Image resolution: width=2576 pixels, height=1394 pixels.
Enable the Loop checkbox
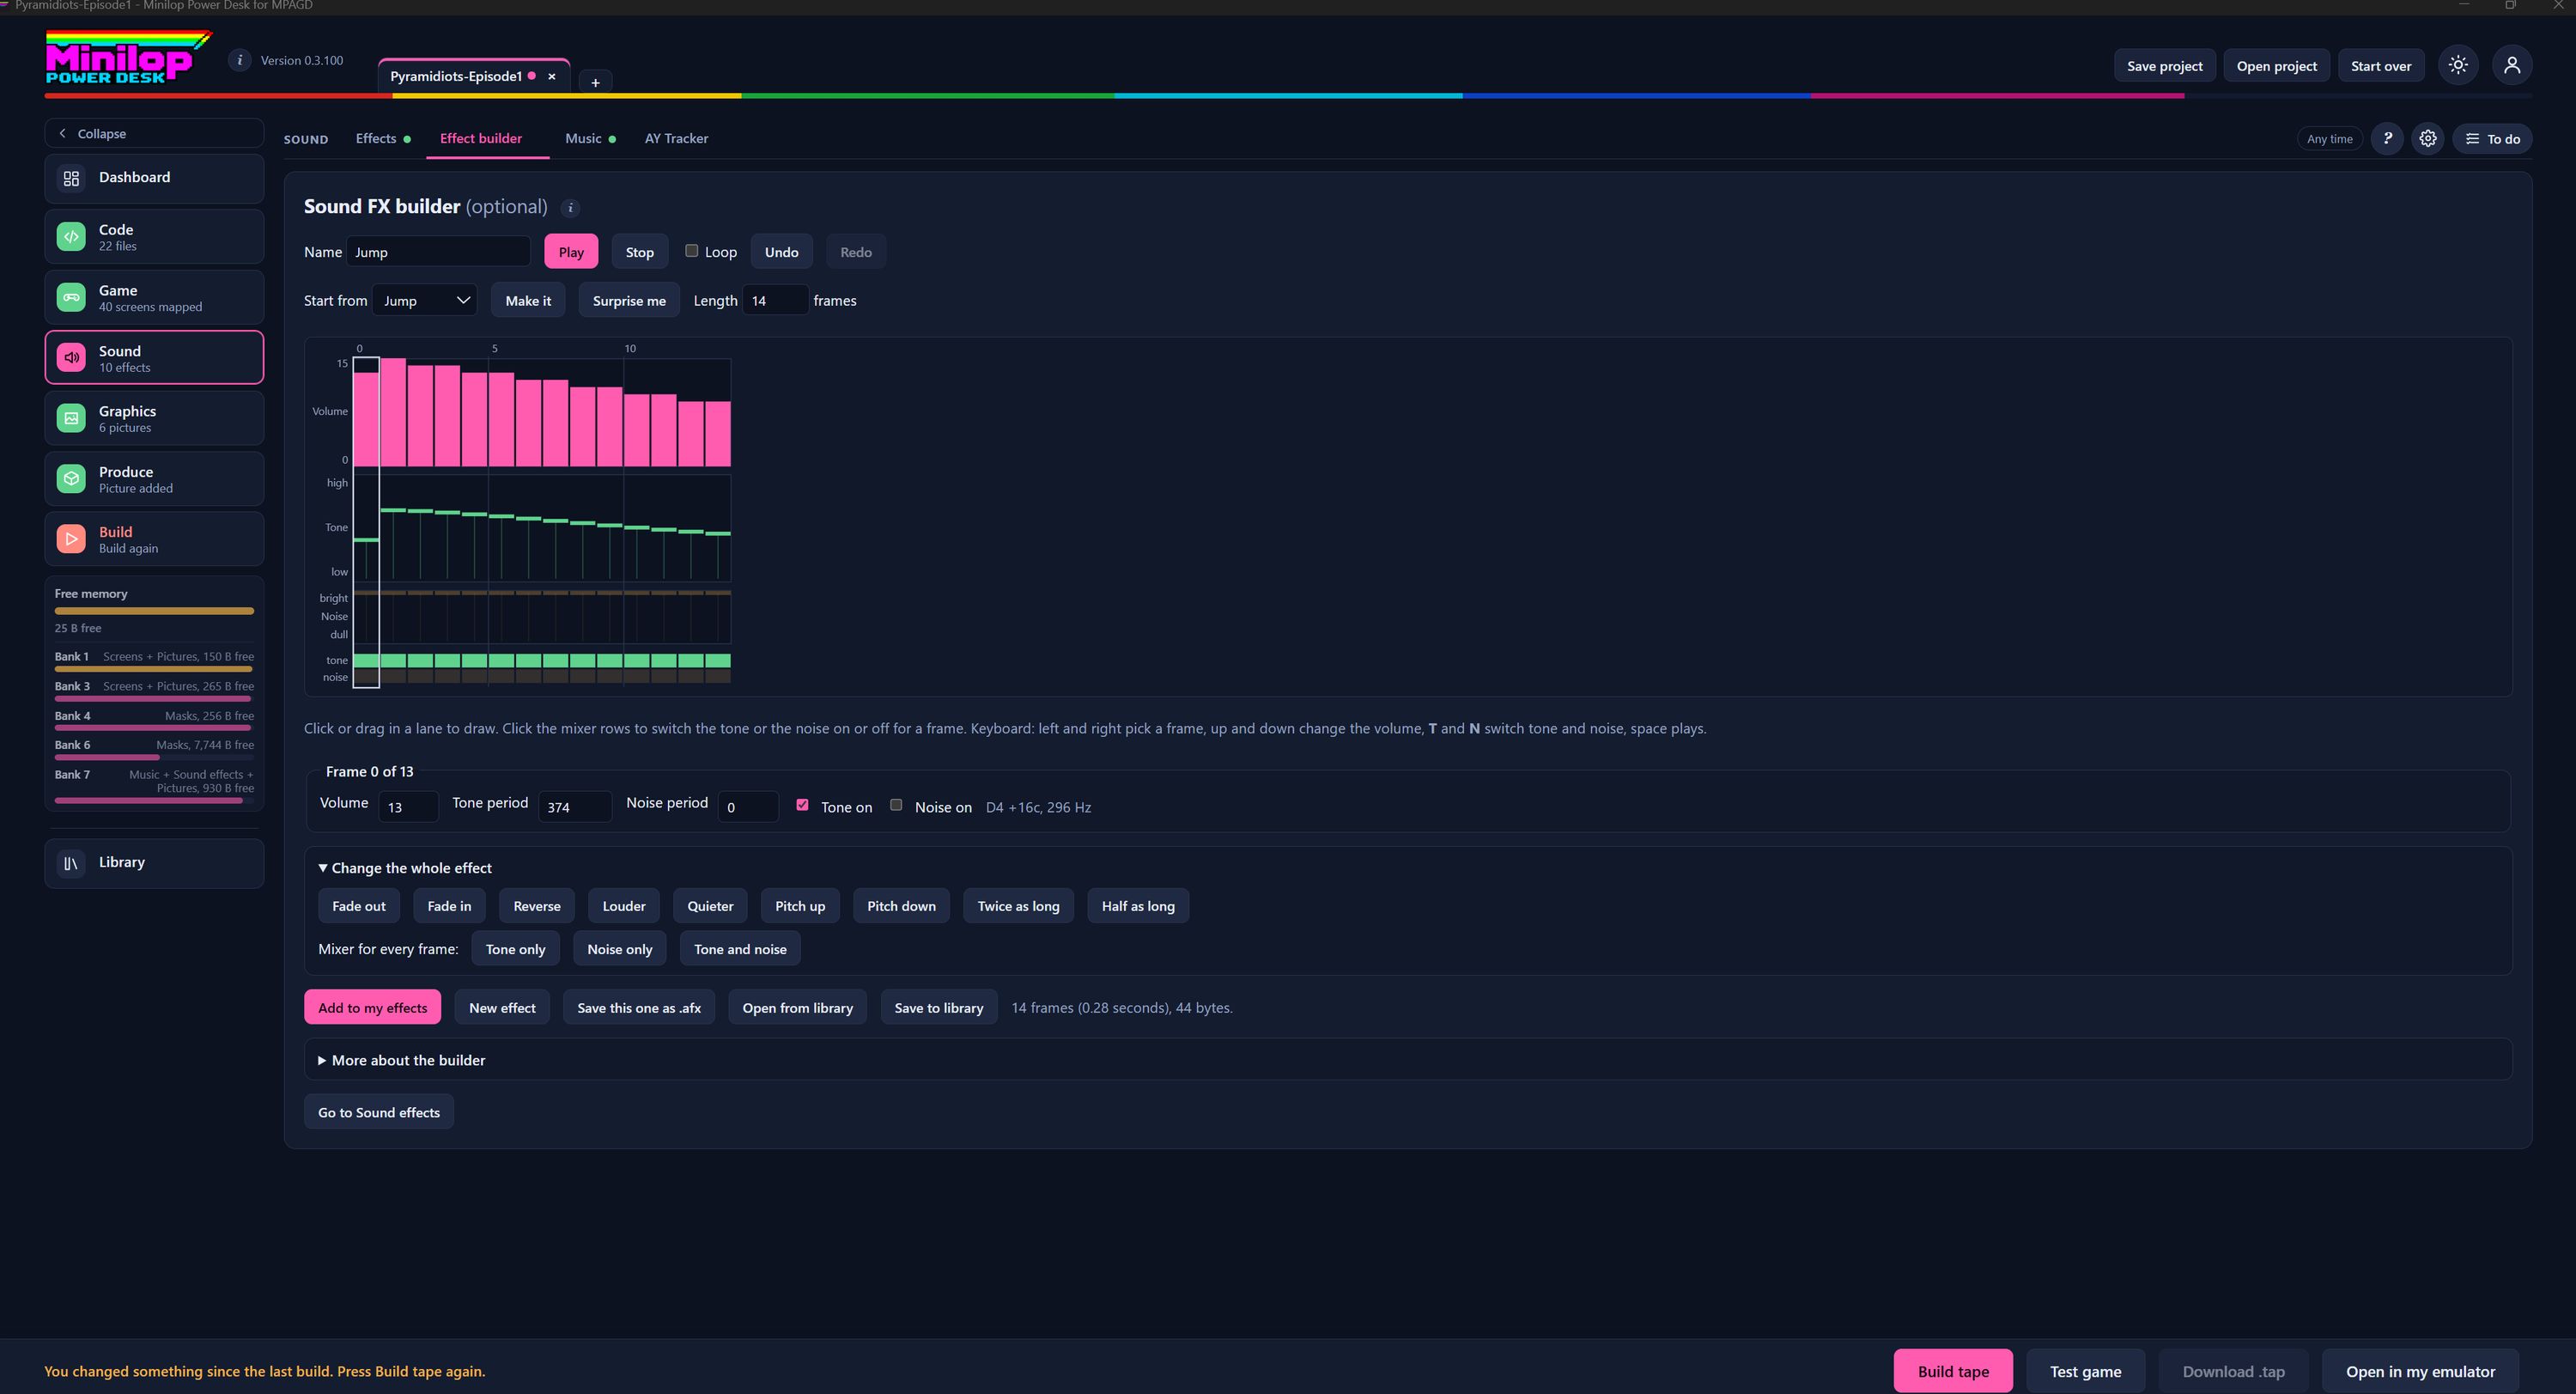click(x=691, y=251)
